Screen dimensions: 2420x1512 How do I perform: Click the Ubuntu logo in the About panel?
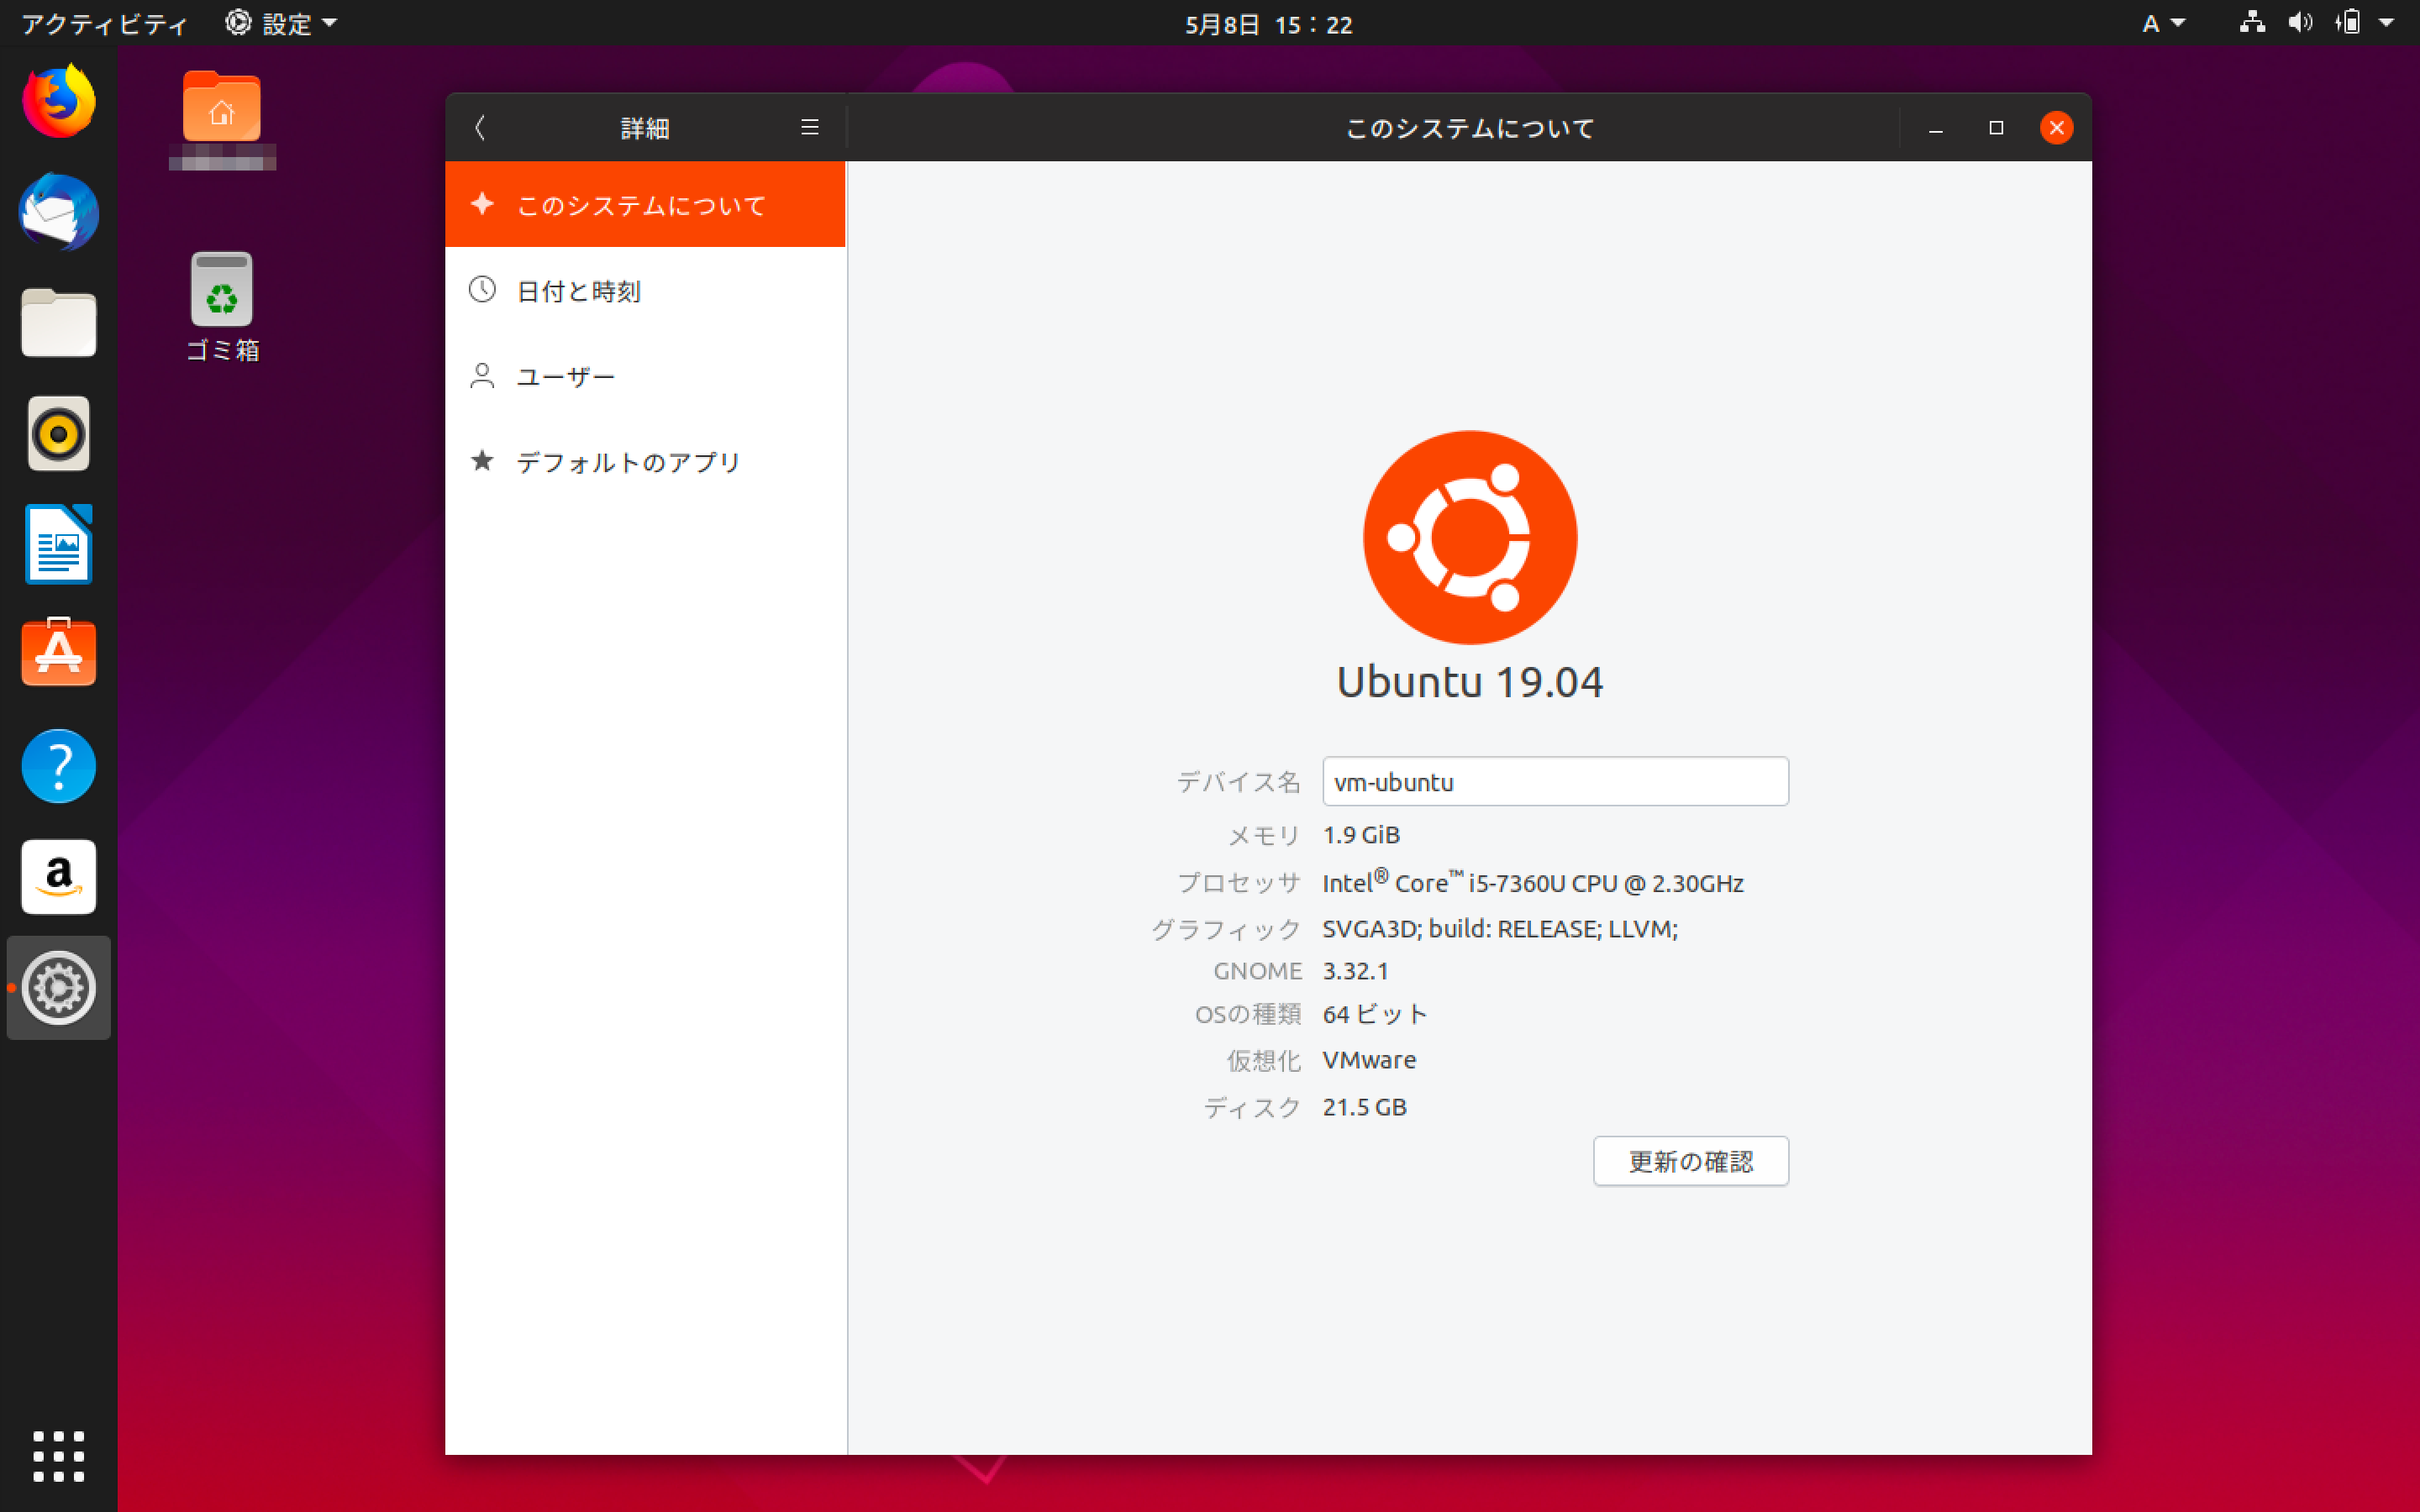point(1470,537)
